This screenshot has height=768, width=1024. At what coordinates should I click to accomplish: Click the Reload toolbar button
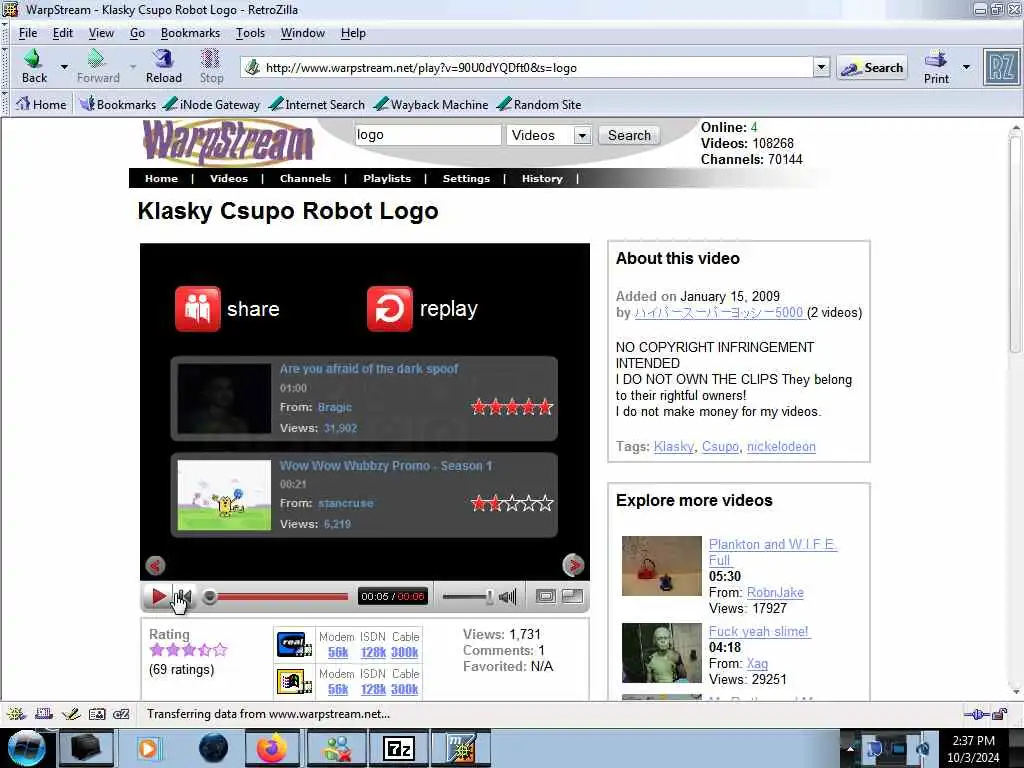(163, 66)
